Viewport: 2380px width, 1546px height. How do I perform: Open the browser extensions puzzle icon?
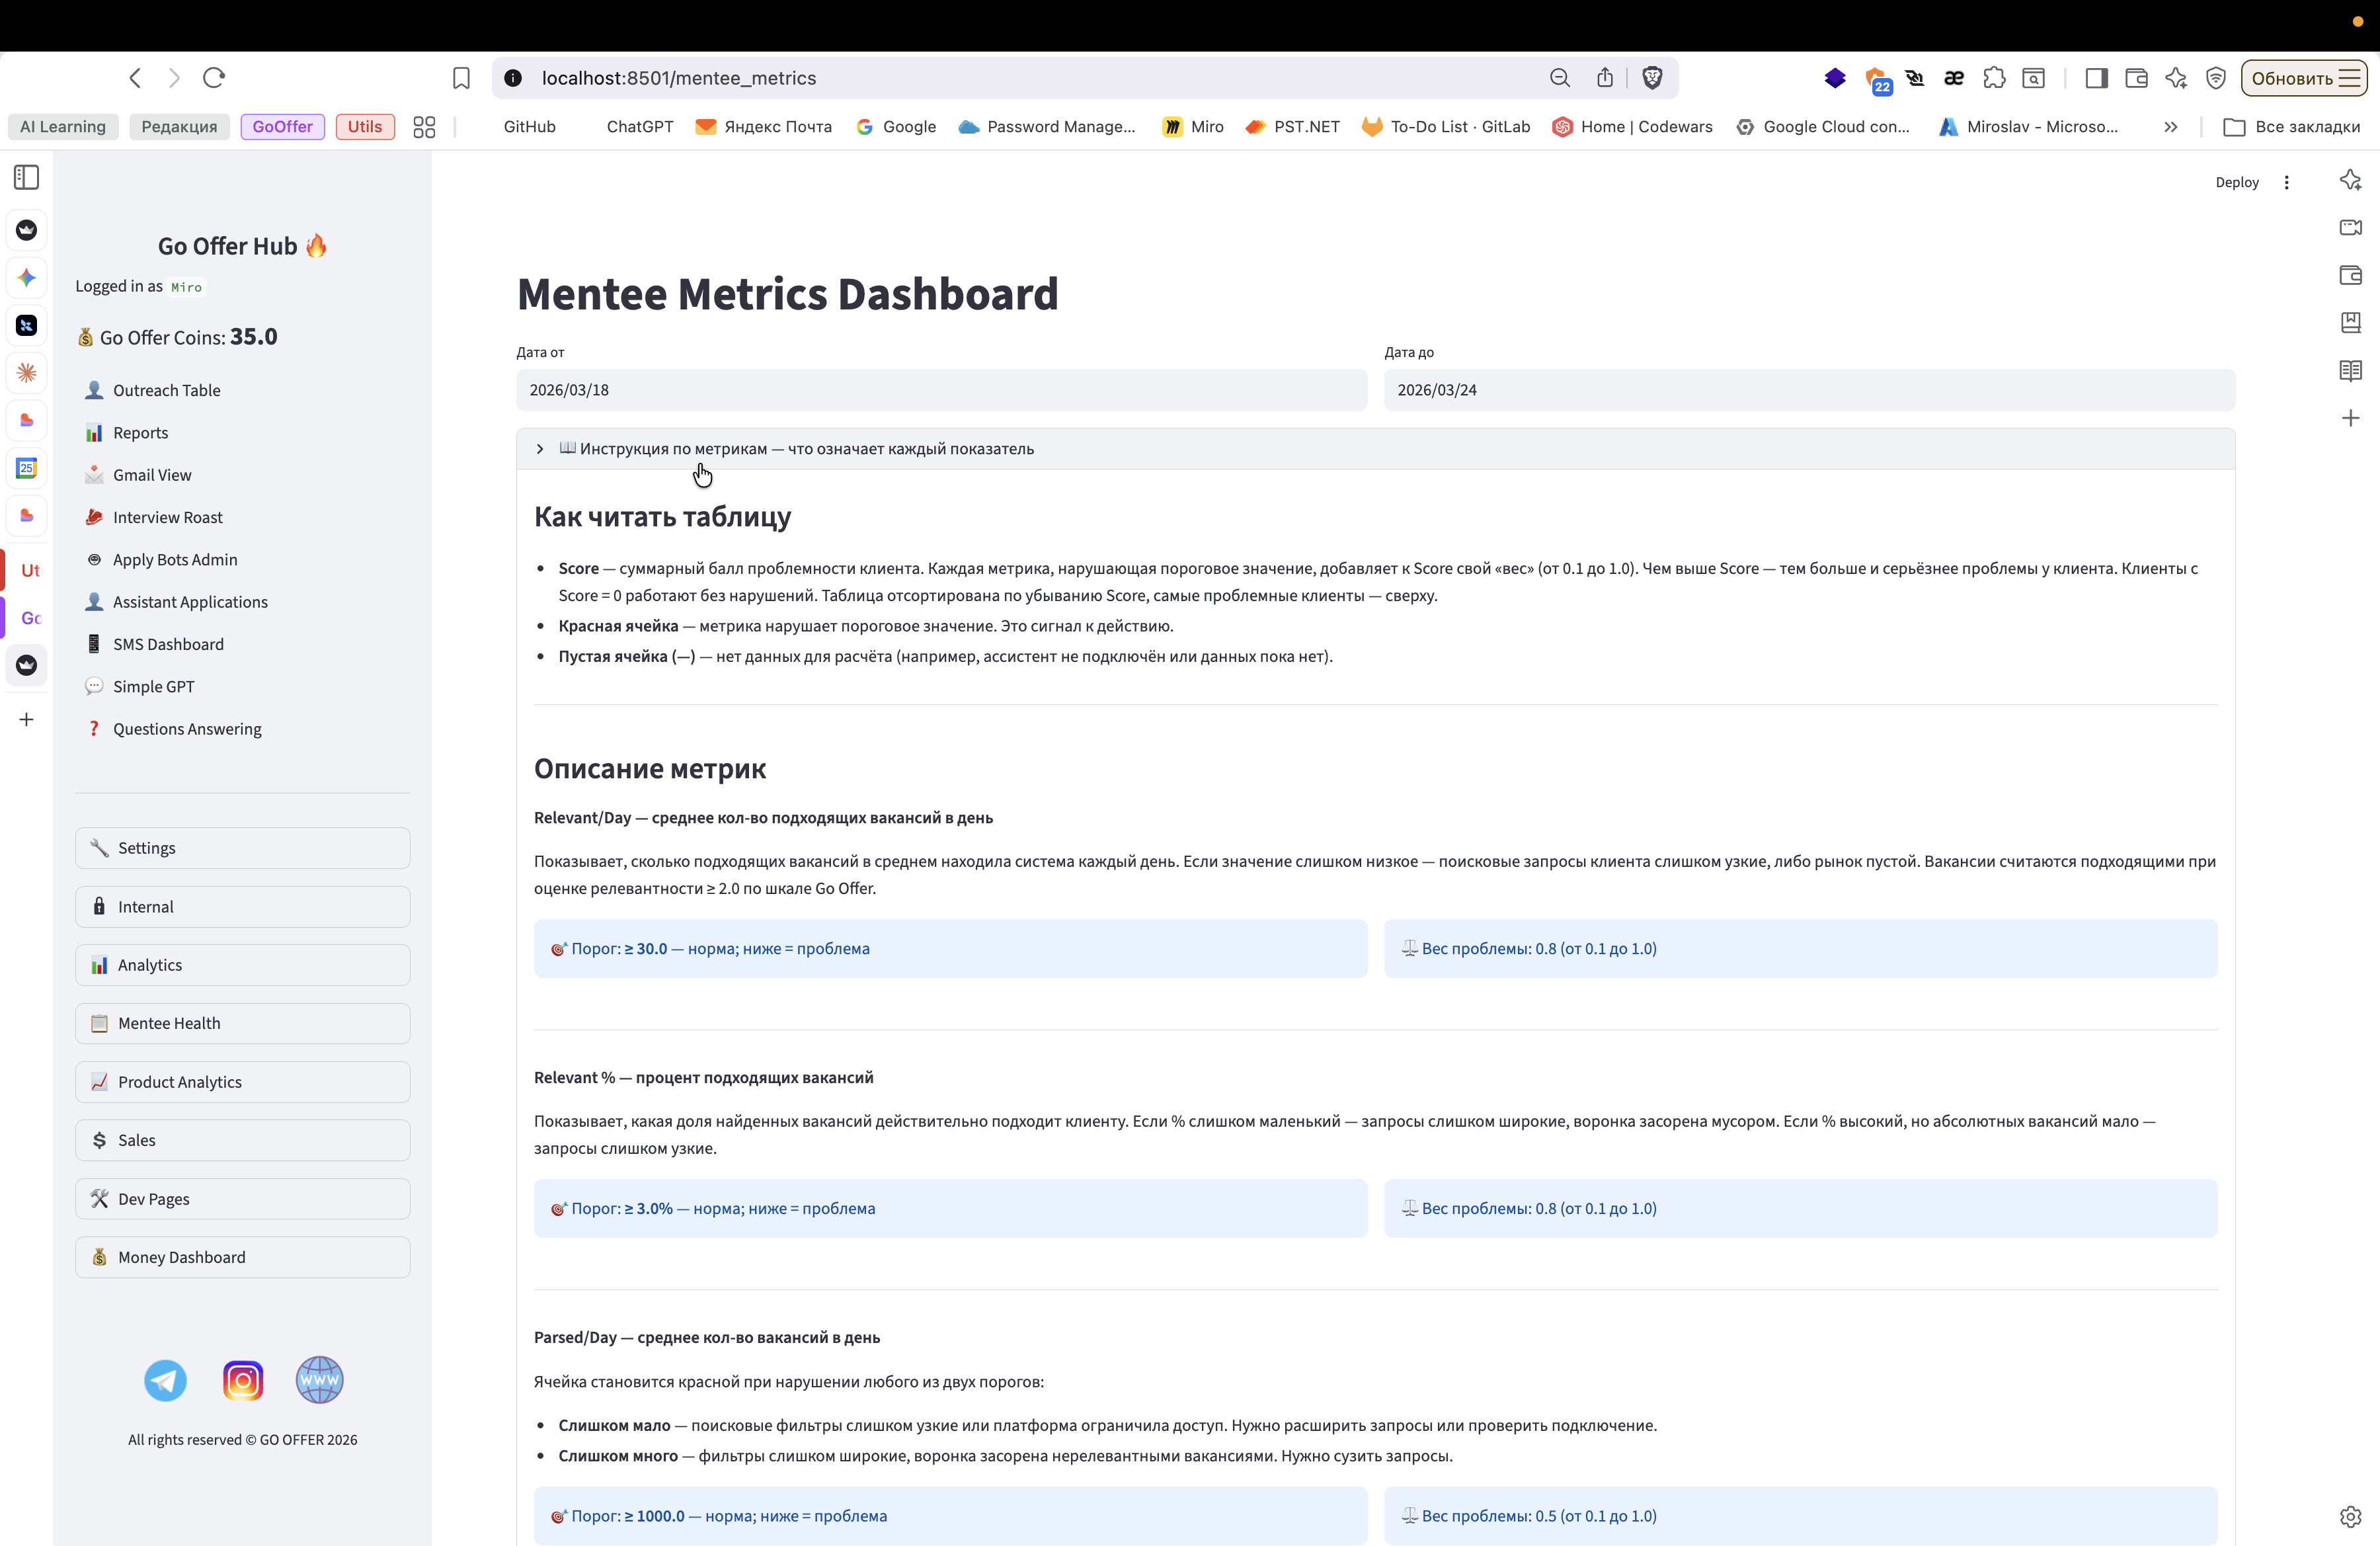[x=1994, y=78]
